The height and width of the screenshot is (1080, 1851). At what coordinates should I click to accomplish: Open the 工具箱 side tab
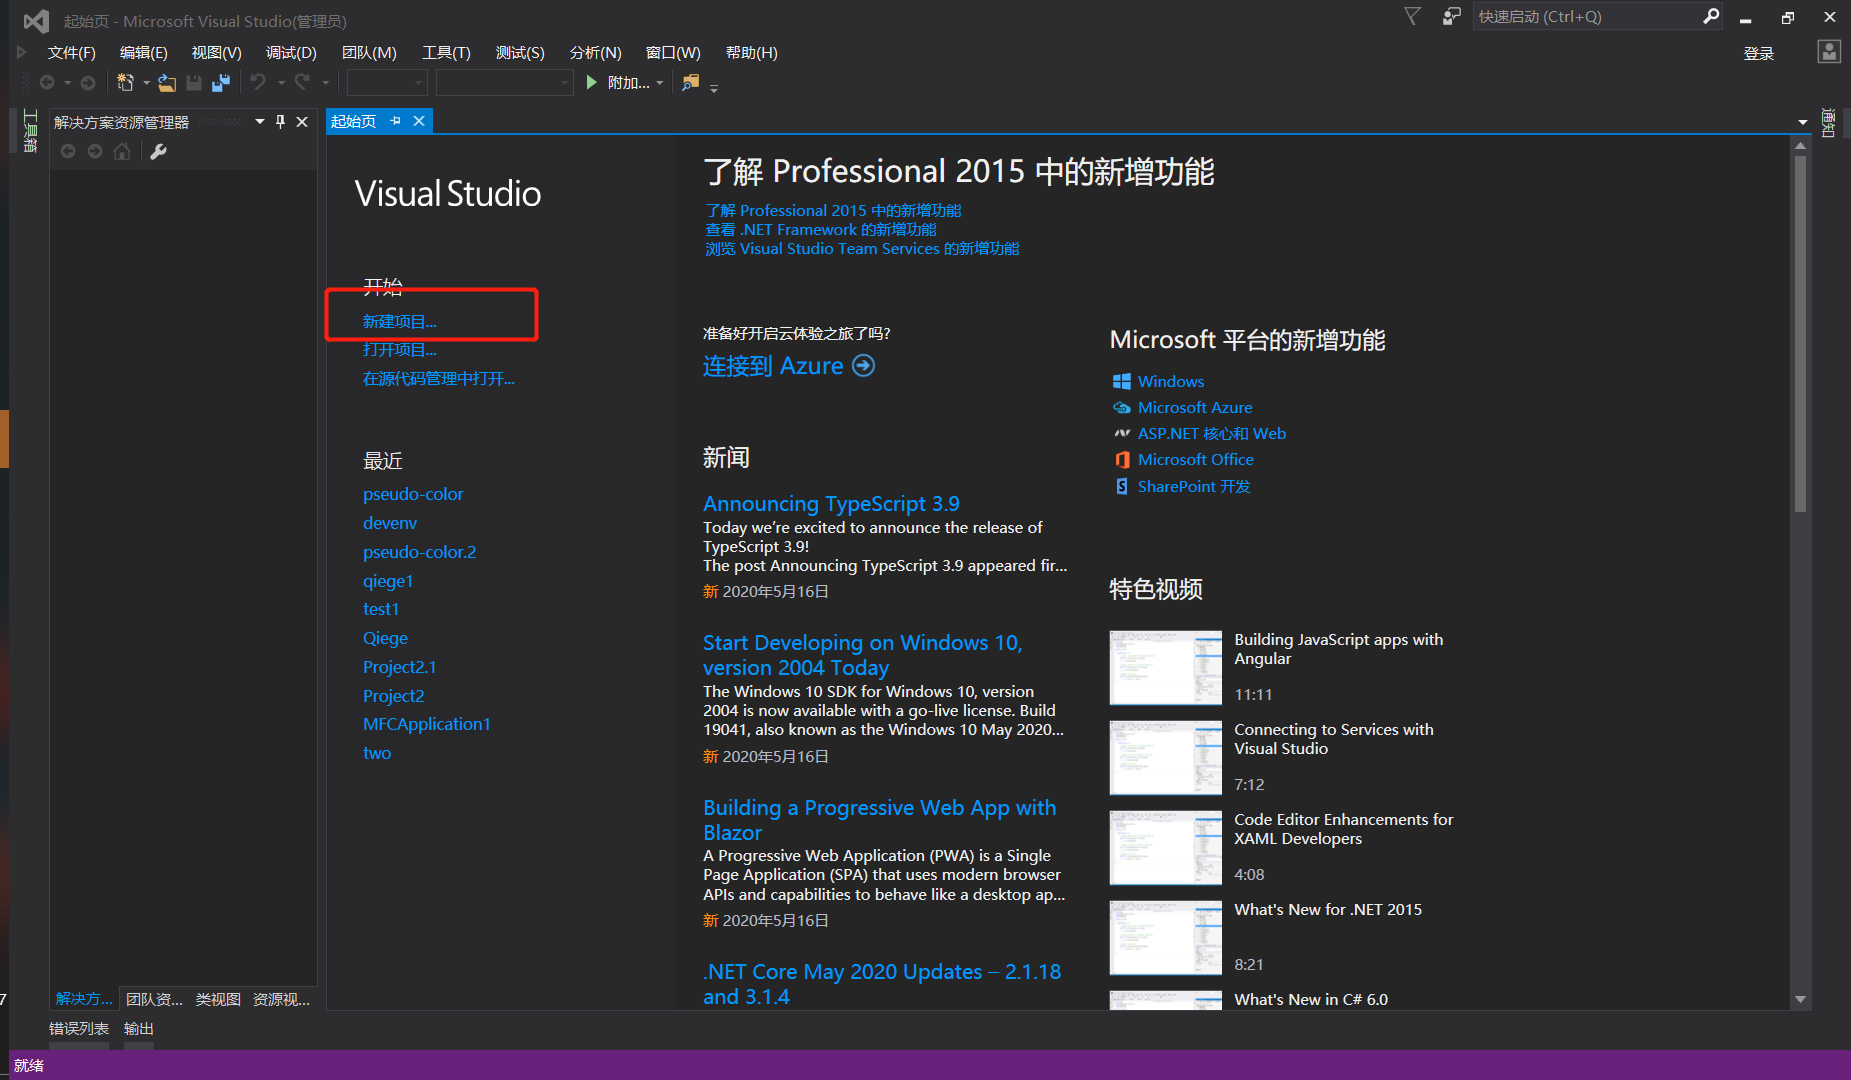point(30,131)
